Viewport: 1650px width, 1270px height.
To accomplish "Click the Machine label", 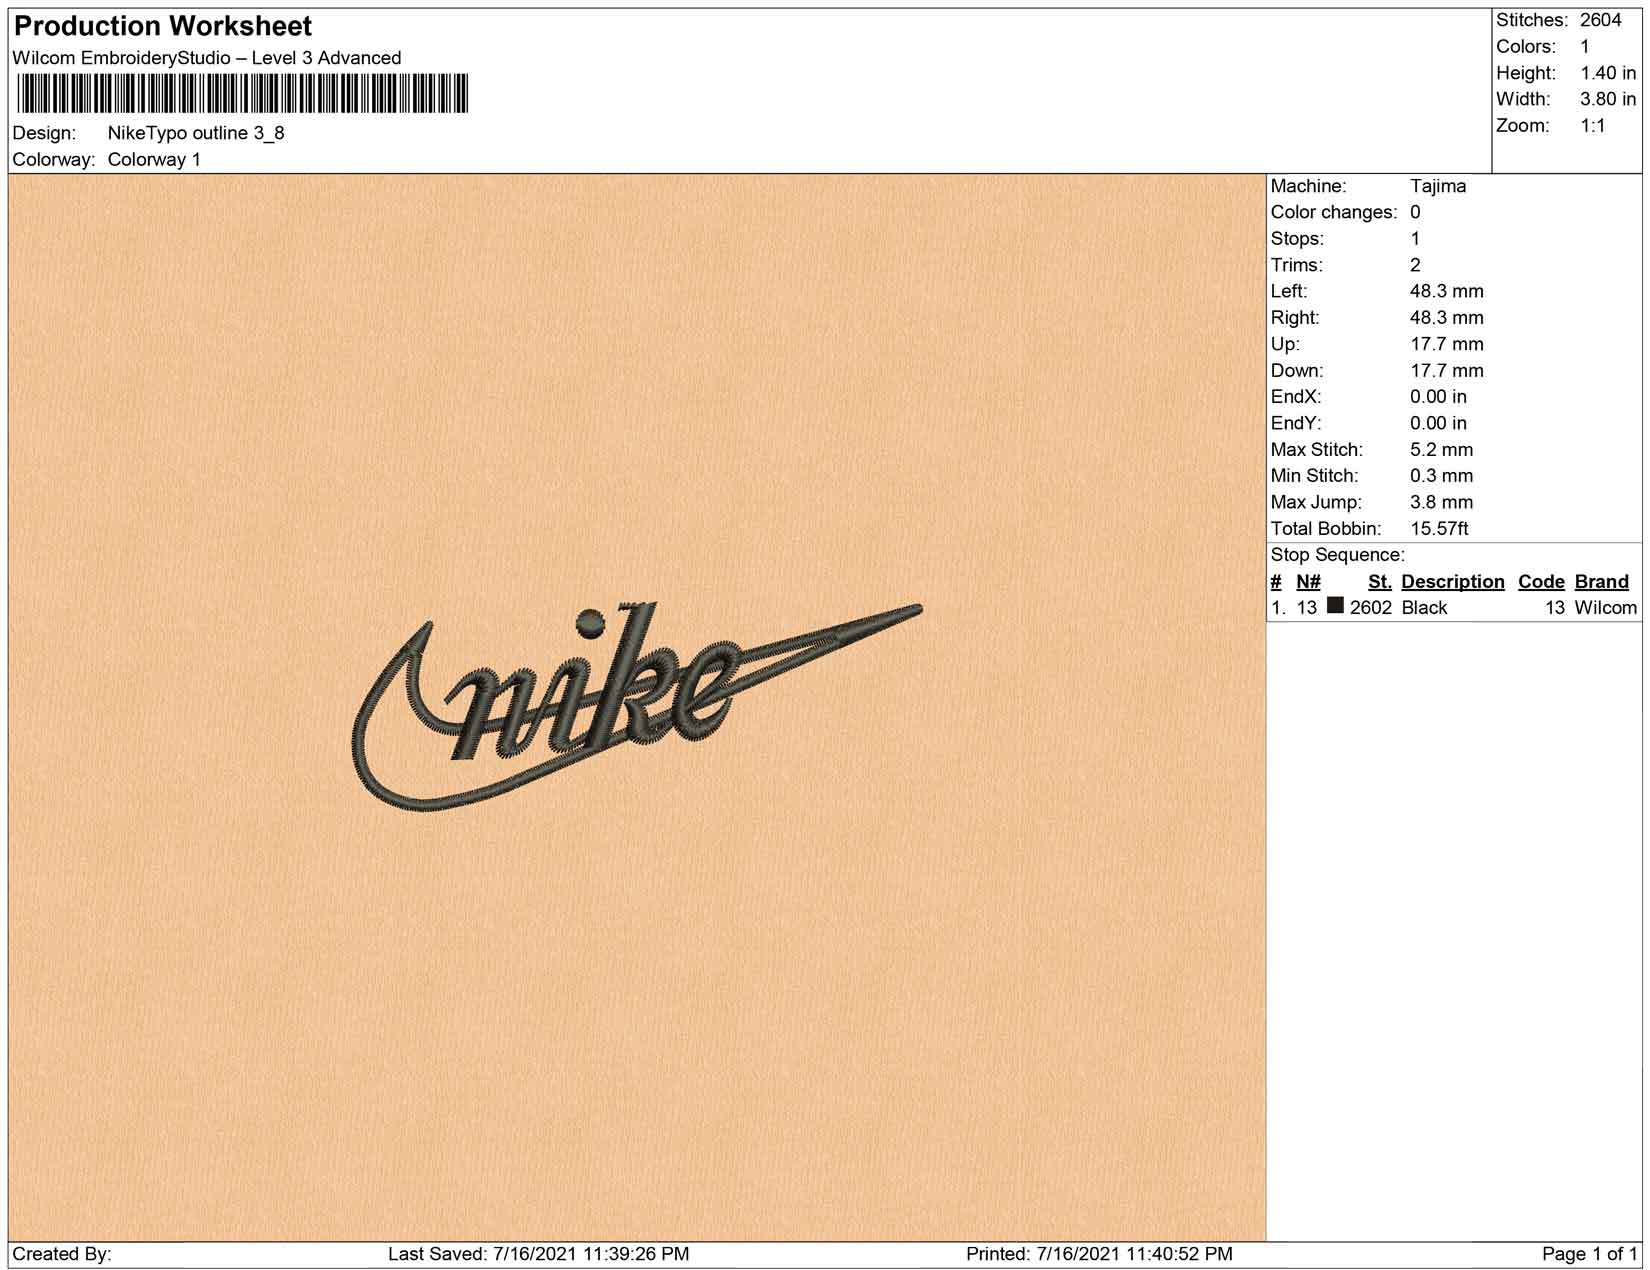I will [x=1308, y=186].
